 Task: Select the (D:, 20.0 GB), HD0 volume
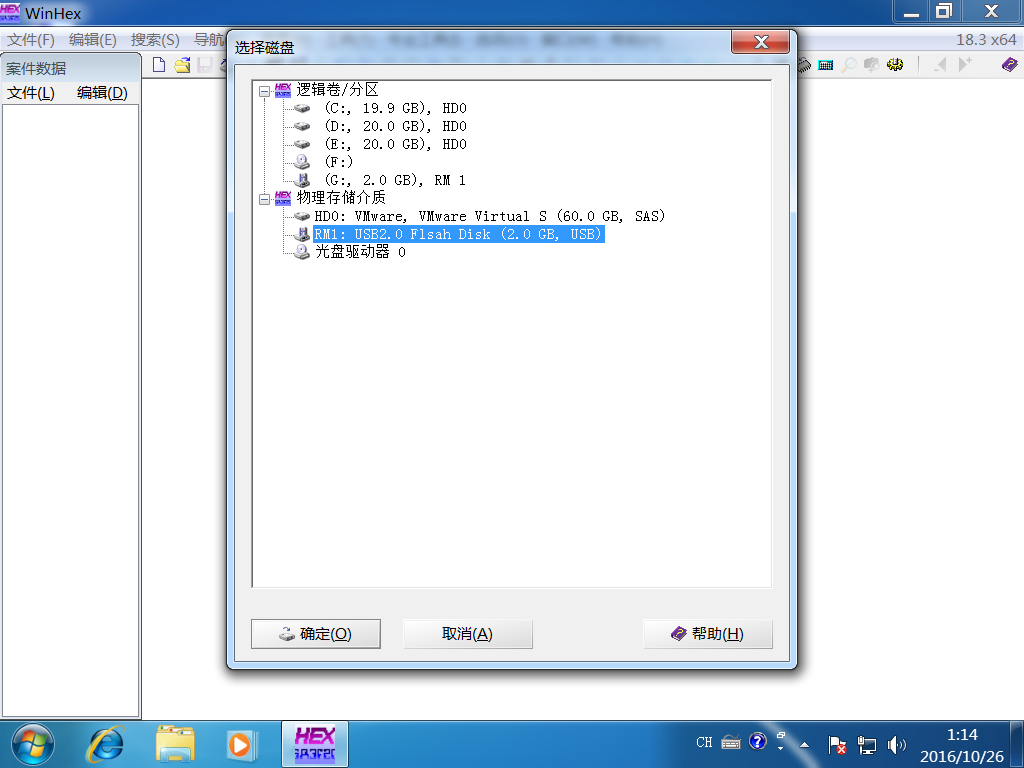tap(395, 126)
